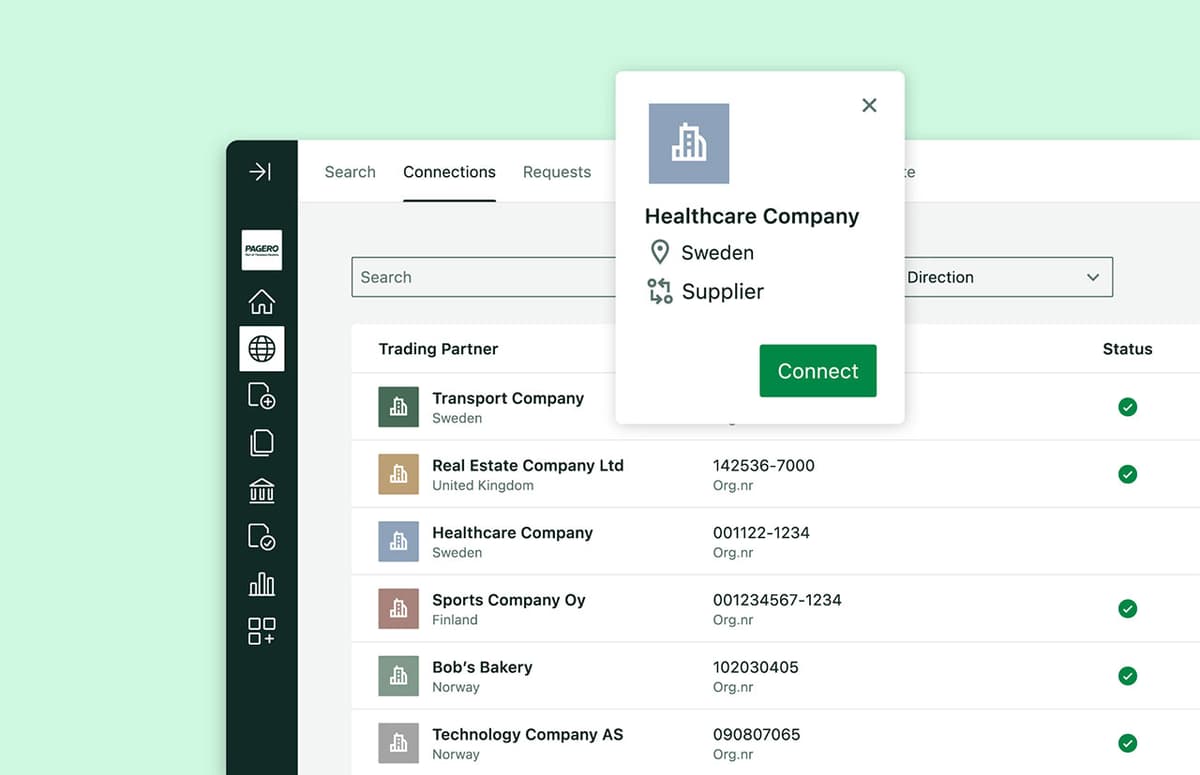
Task: Switch to the Search tab
Action: [350, 171]
